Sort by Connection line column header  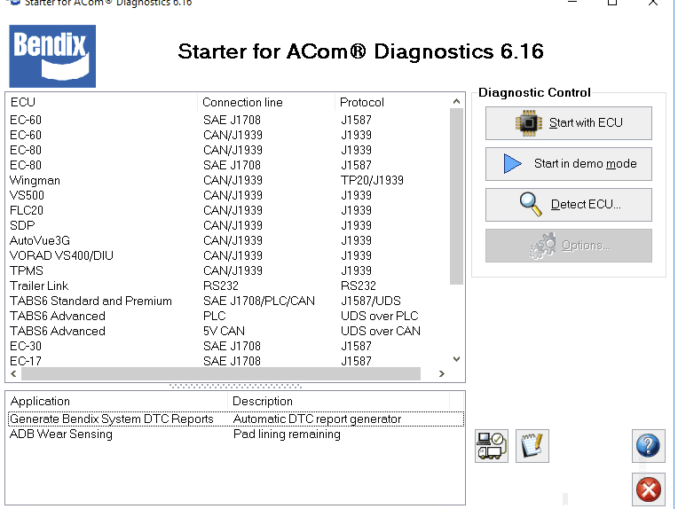tap(266, 102)
